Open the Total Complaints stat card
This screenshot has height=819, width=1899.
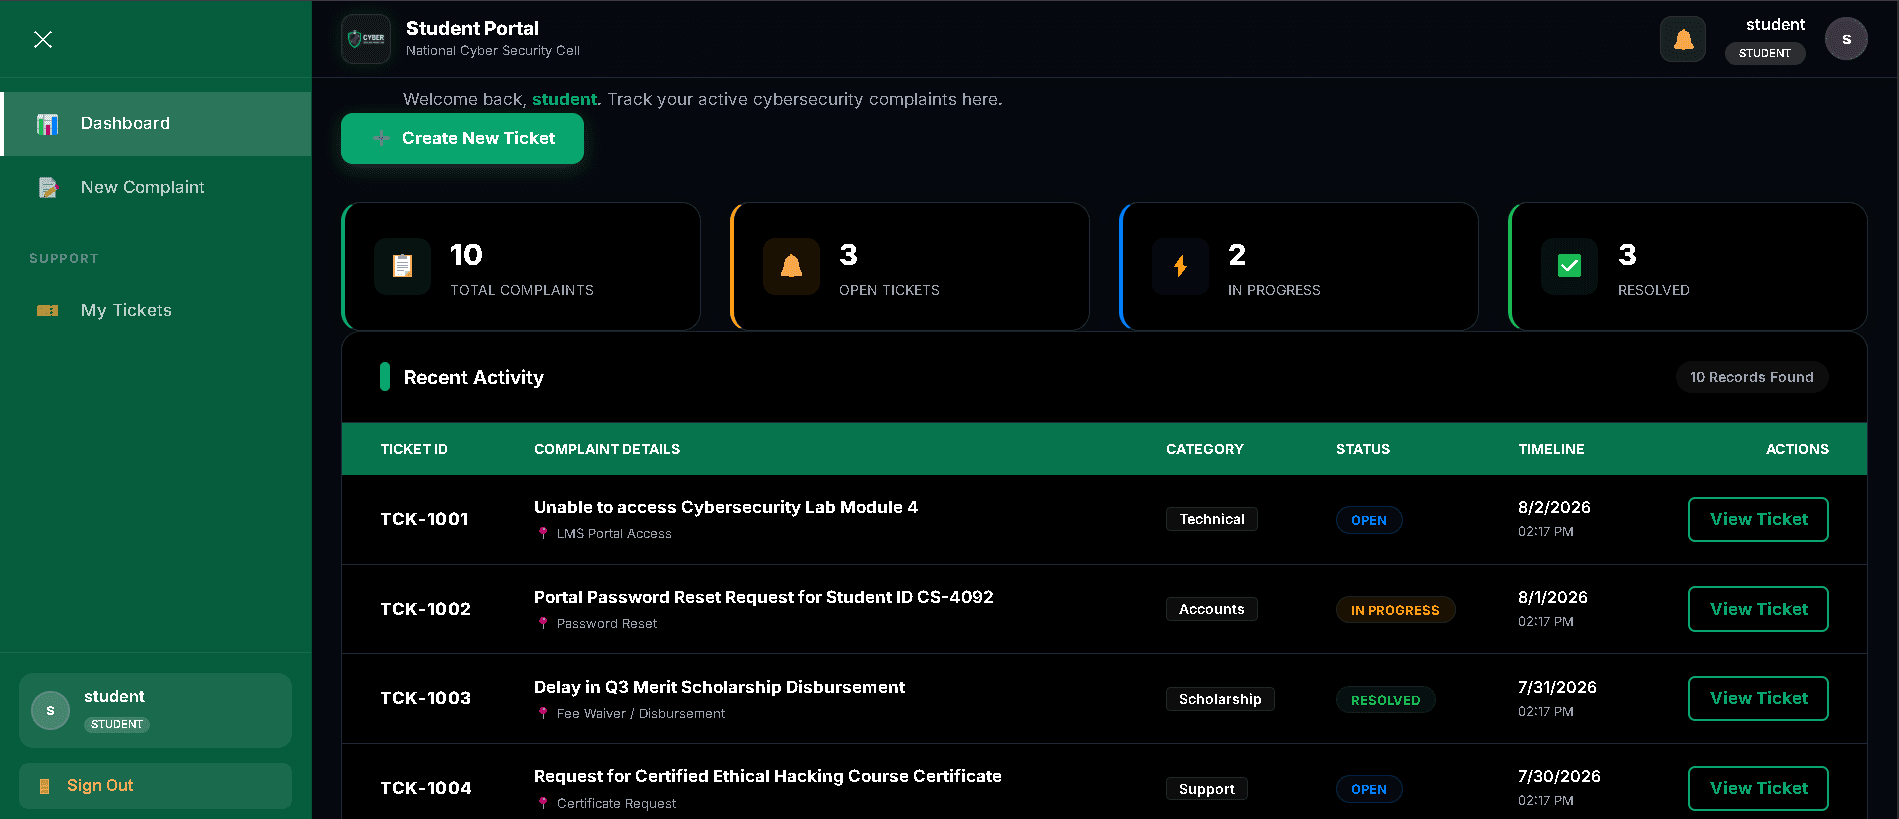click(x=521, y=266)
